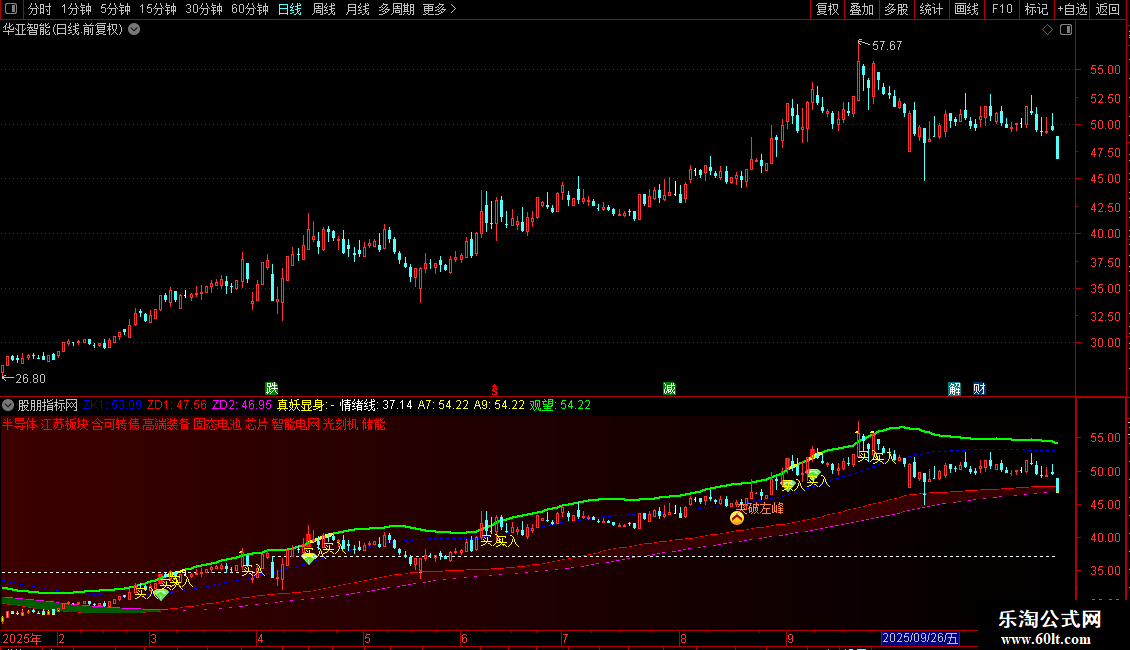Open the 复权 adjustment menu
1130x650 pixels.
(827, 9)
